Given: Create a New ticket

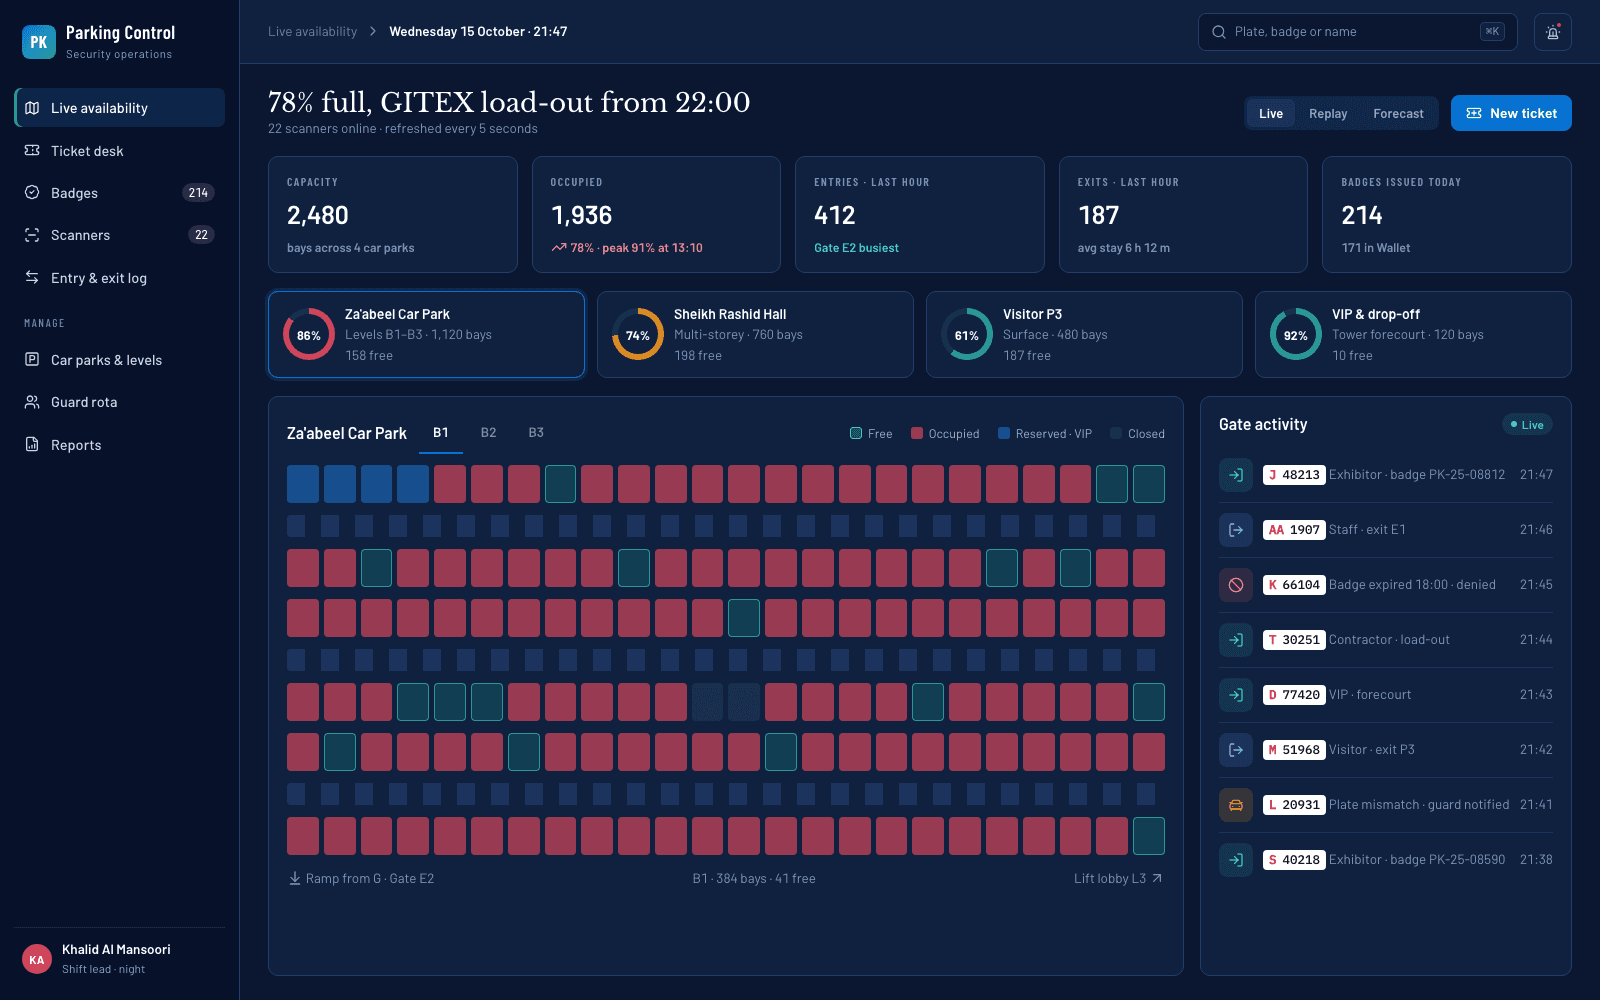Looking at the screenshot, I should pos(1511,113).
